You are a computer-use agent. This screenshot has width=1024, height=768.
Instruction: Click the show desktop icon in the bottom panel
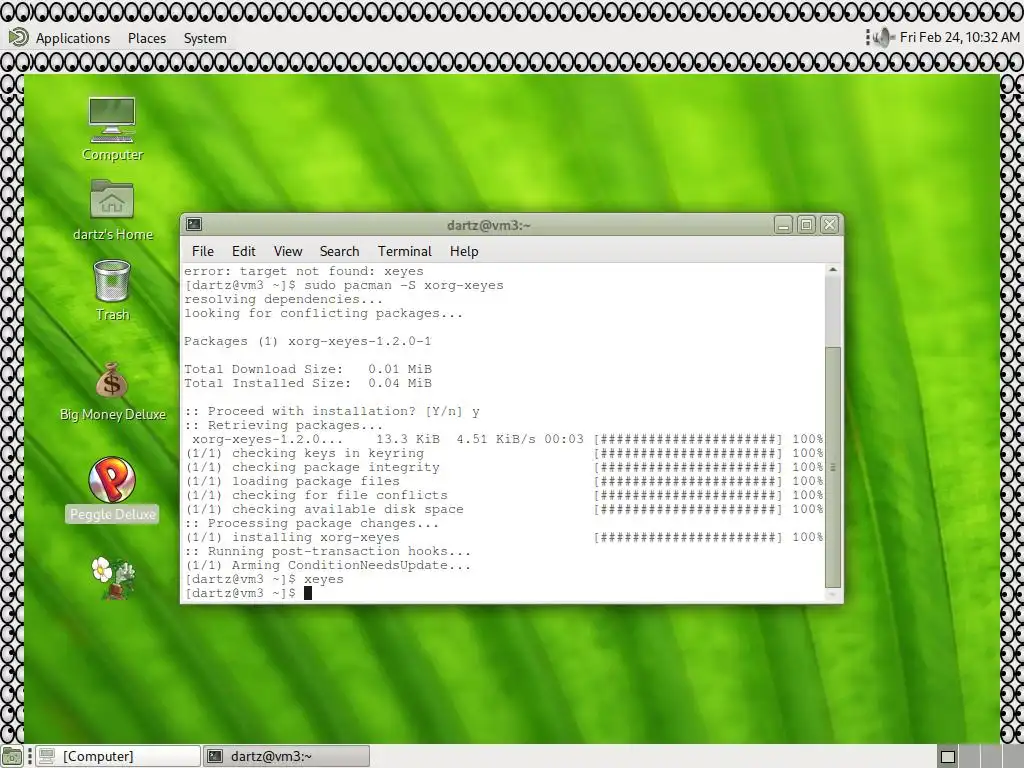tap(12, 756)
